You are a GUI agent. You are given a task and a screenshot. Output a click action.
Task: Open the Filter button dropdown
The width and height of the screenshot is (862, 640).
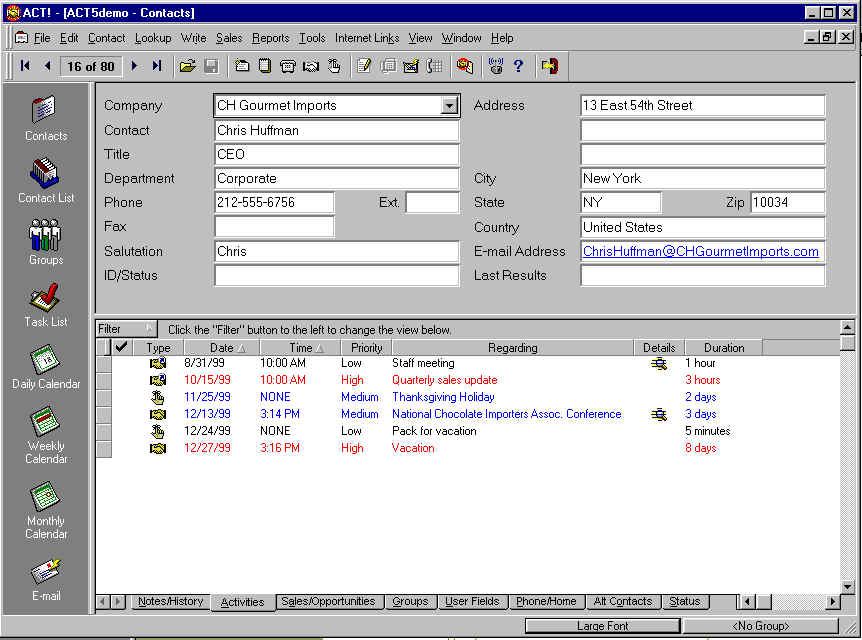pyautogui.click(x=126, y=329)
